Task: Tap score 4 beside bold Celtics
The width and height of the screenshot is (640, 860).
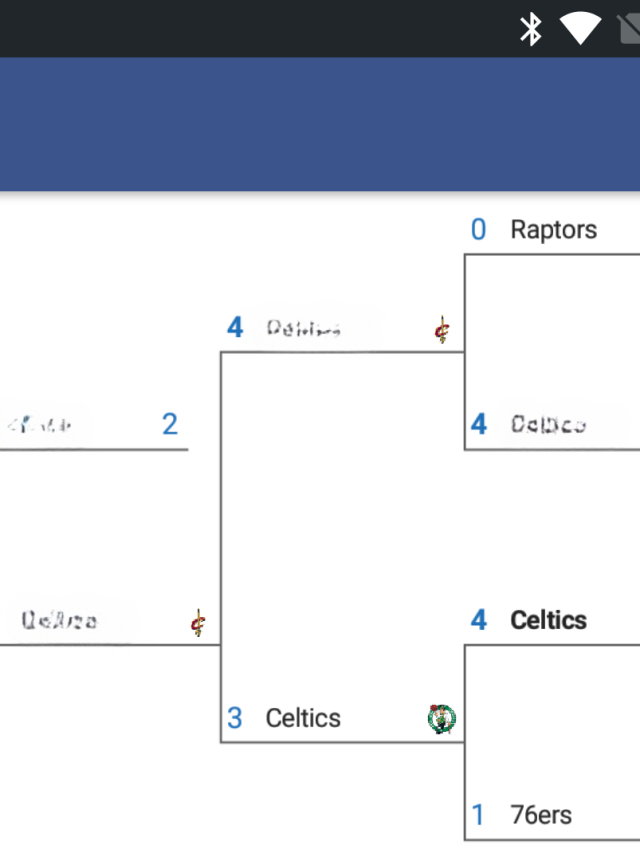Action: click(x=479, y=620)
